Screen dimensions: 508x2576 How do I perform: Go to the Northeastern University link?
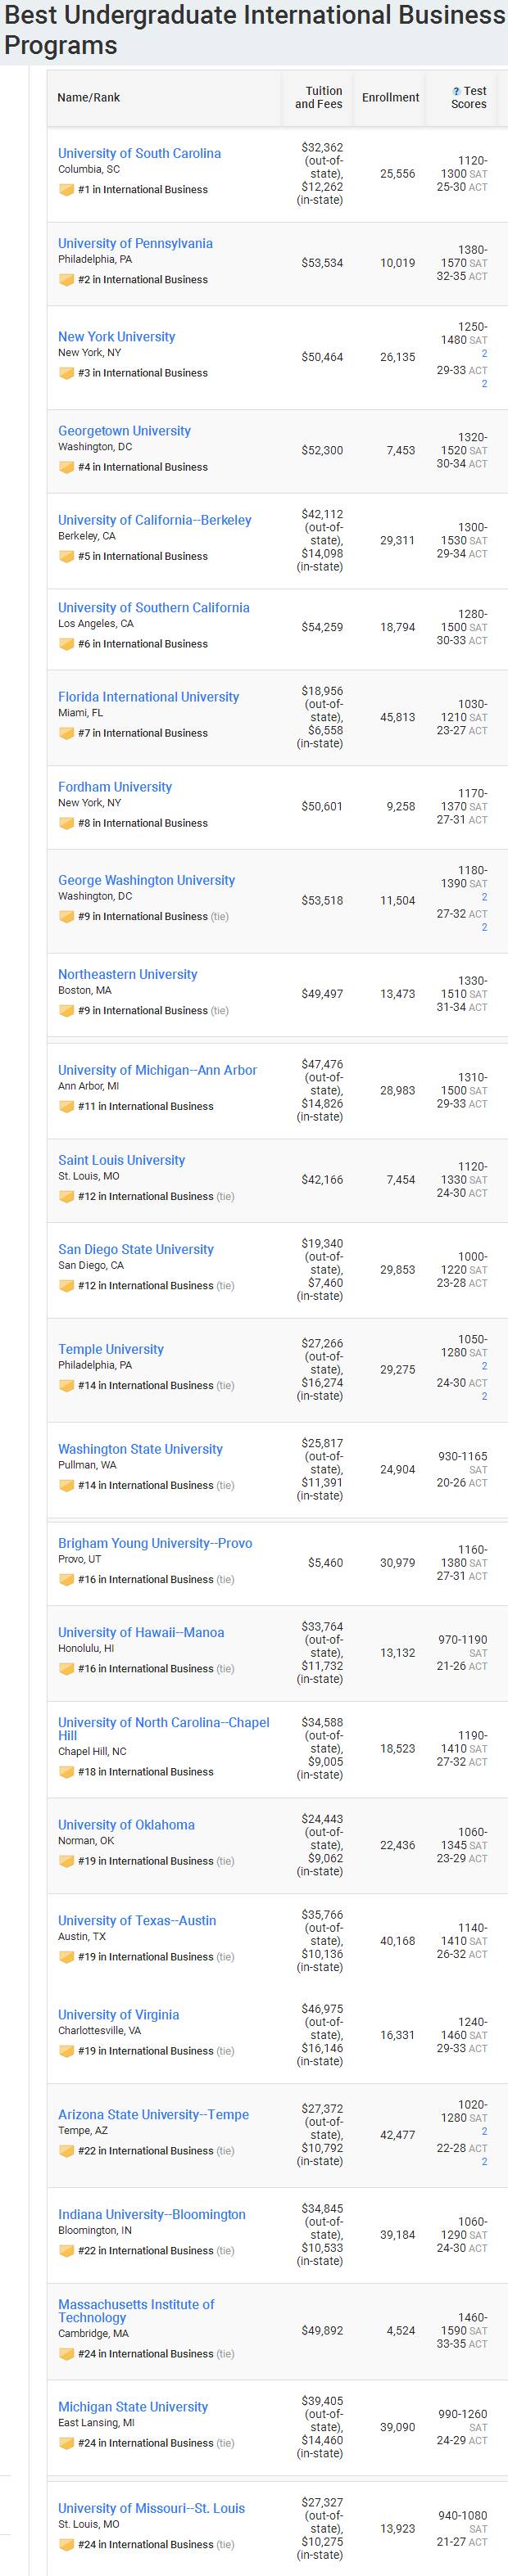tap(127, 974)
